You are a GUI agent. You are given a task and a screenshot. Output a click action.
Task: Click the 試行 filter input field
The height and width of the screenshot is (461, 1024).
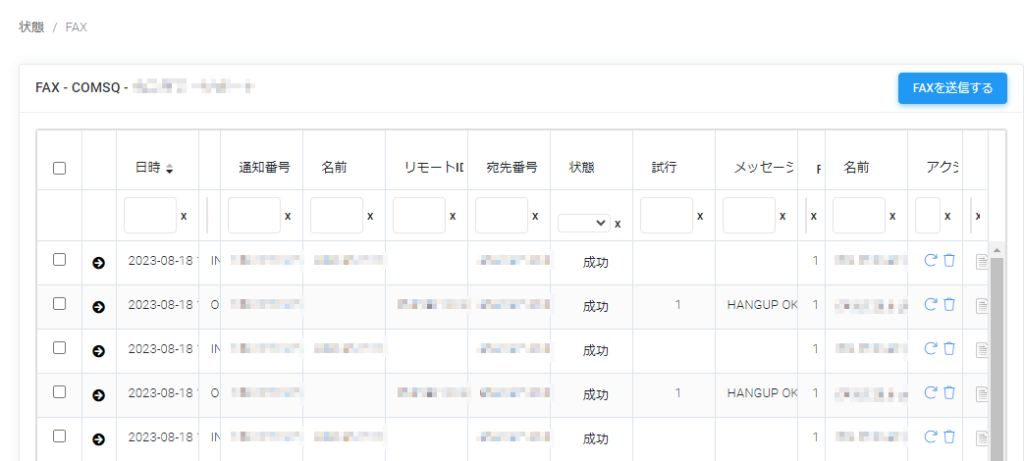click(x=665, y=216)
